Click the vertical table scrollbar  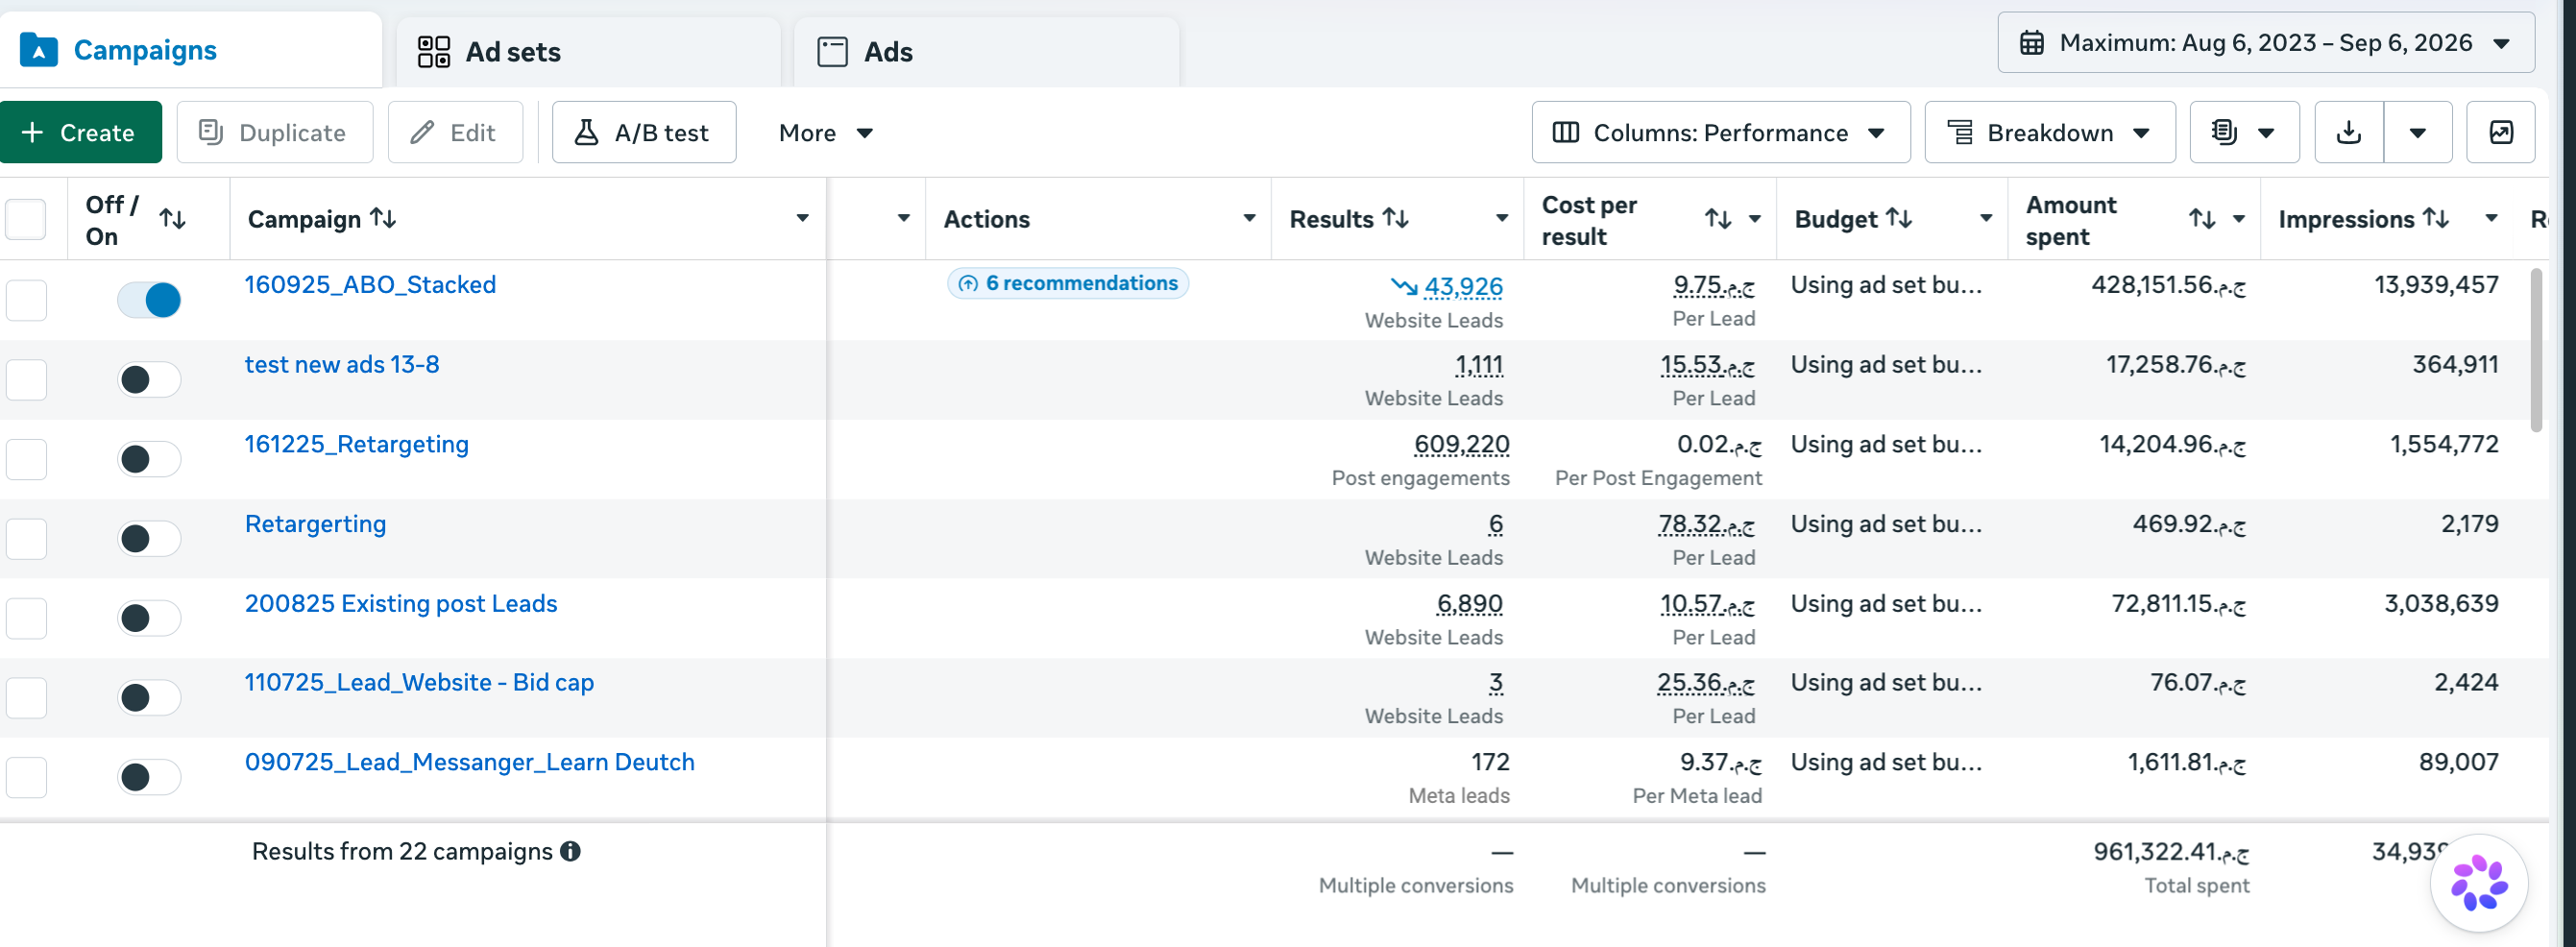(x=2535, y=350)
